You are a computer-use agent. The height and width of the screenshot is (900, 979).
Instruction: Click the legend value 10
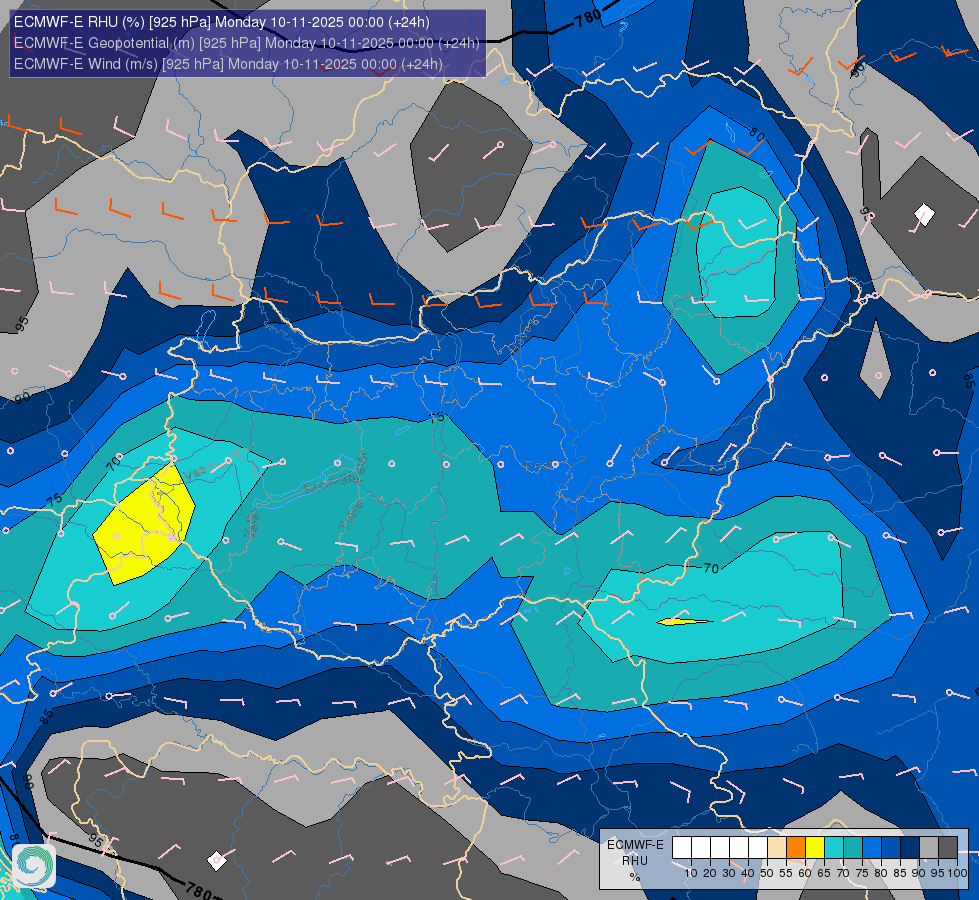click(x=691, y=873)
